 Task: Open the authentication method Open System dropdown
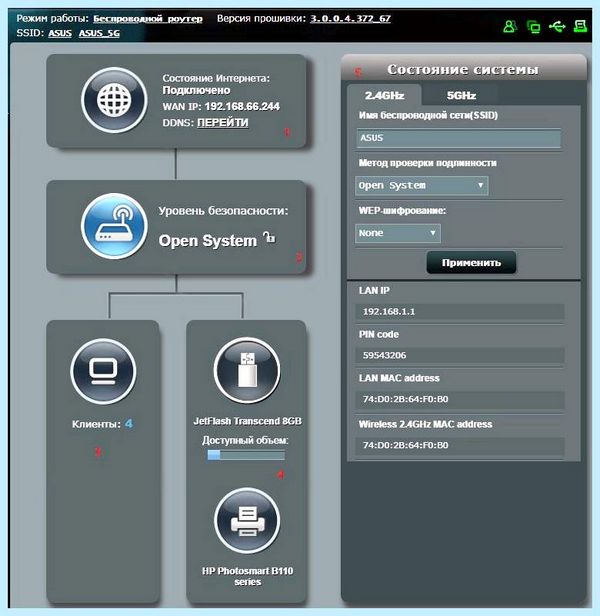(422, 185)
